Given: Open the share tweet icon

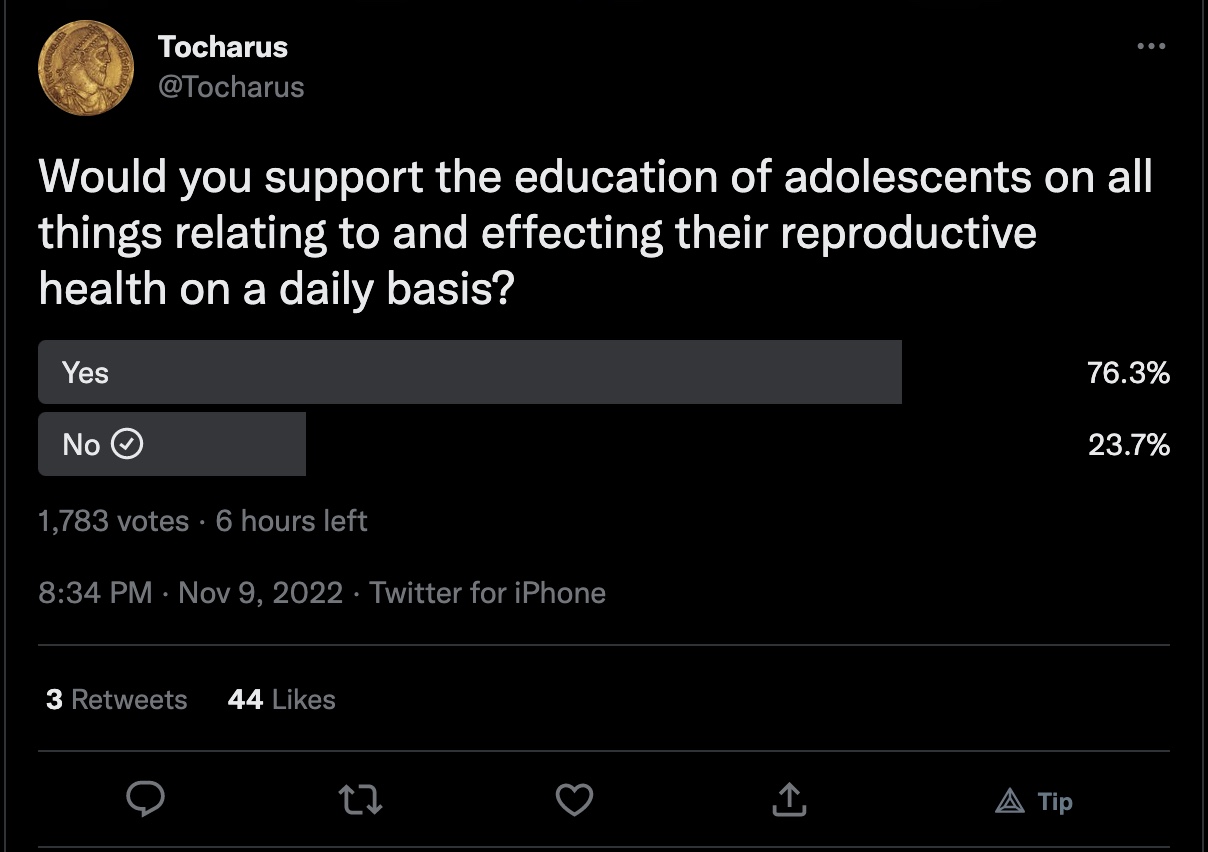Looking at the screenshot, I should (788, 799).
